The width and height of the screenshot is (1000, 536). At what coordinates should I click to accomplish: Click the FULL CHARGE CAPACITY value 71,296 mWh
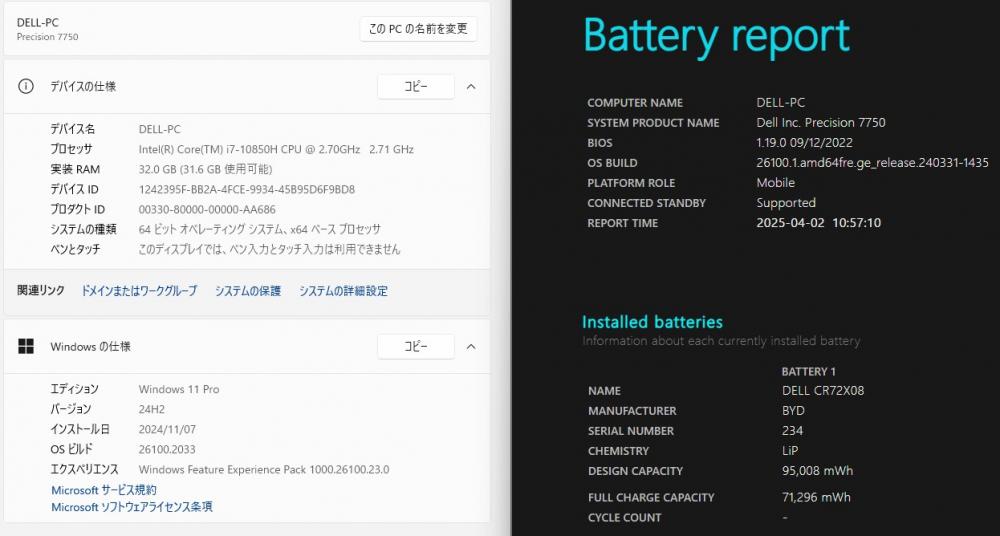click(816, 497)
